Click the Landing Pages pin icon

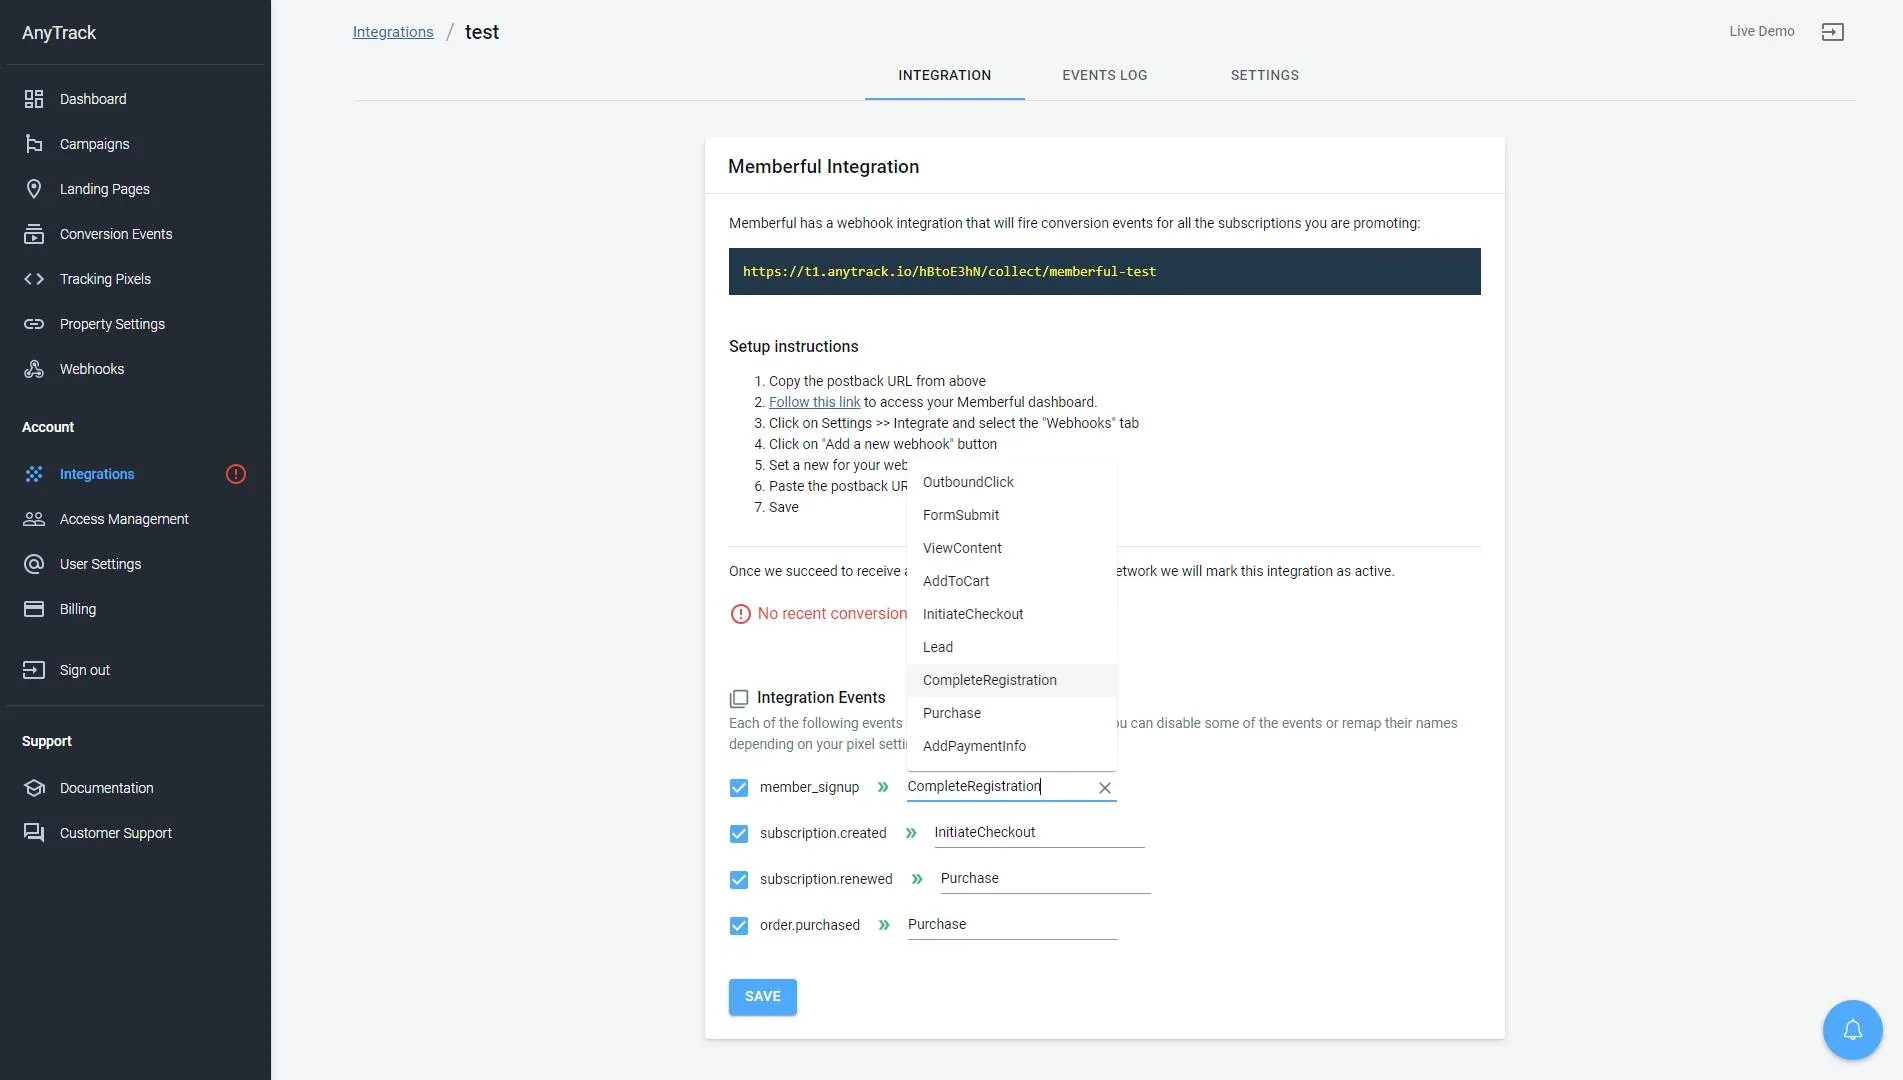pos(34,189)
